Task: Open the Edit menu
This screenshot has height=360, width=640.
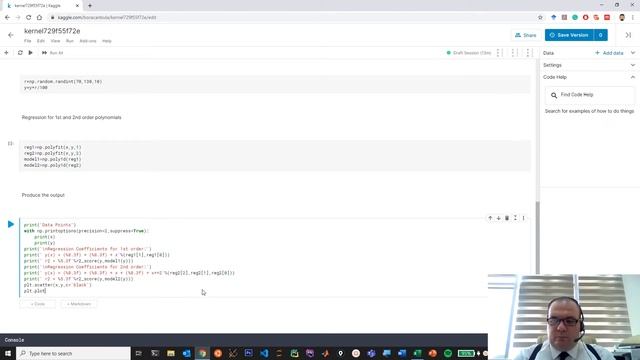Action: [41, 41]
